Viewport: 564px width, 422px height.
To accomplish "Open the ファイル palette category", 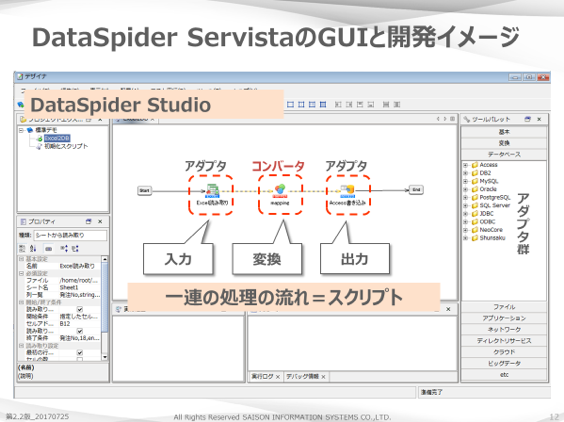I will point(504,307).
